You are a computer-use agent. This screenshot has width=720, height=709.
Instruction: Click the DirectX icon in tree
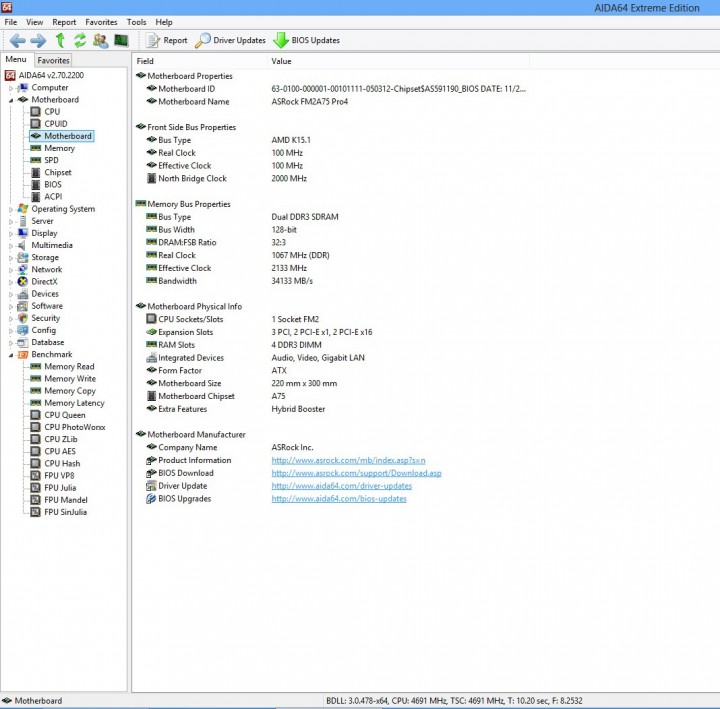(x=22, y=282)
